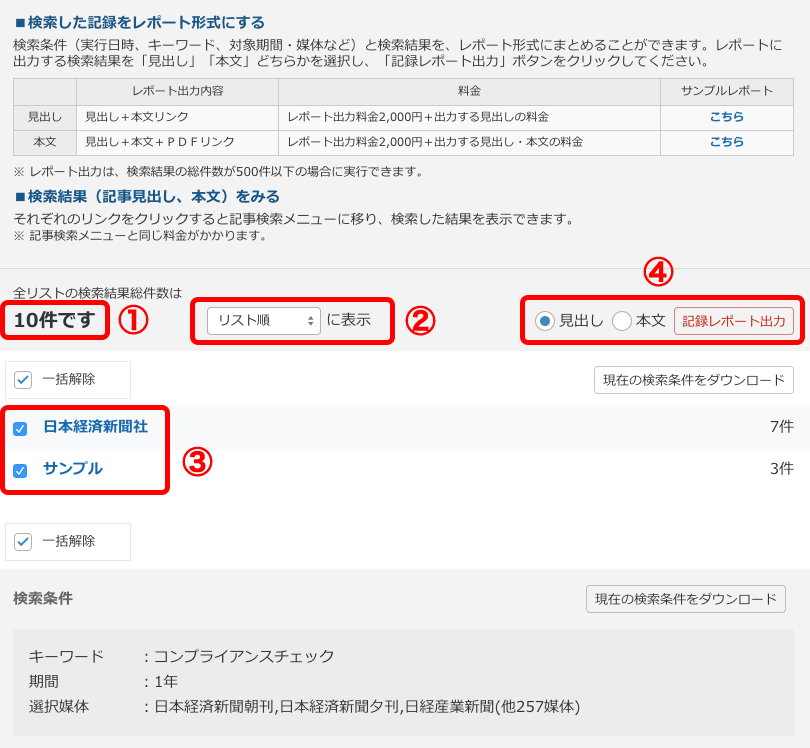
Task: Click the 10件です total count text
Action: (x=55, y=320)
